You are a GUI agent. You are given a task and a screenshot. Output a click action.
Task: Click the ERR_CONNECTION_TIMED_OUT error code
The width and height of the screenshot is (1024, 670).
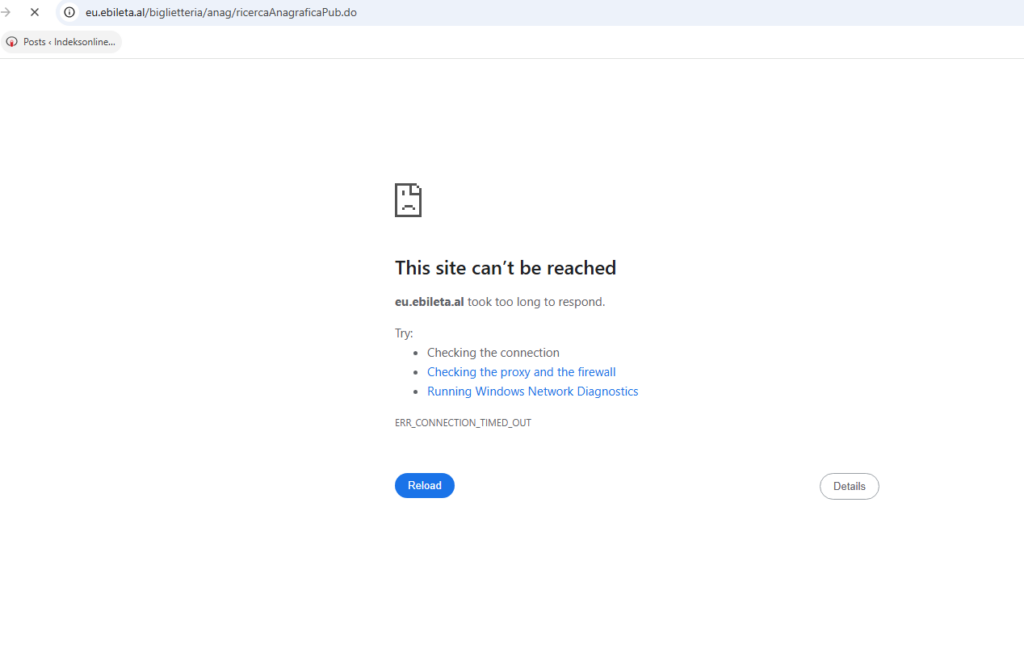tap(463, 423)
